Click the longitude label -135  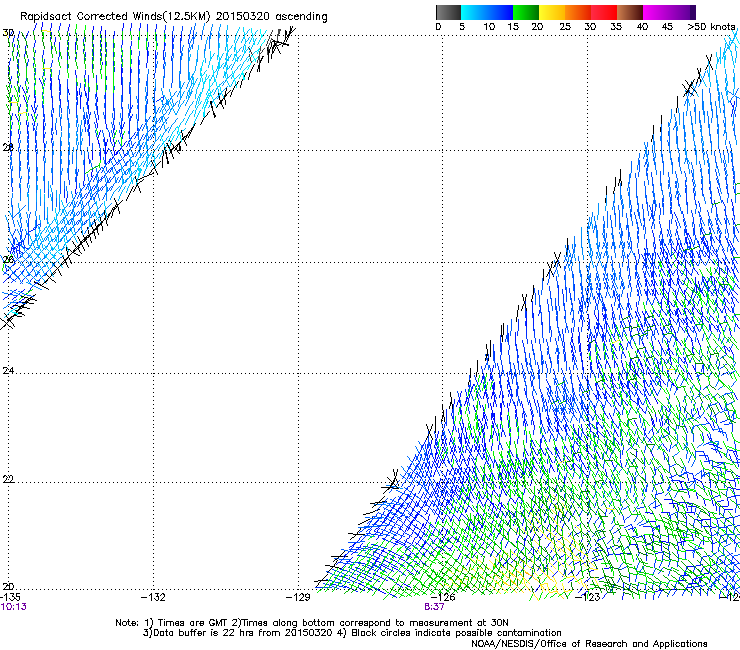10,597
